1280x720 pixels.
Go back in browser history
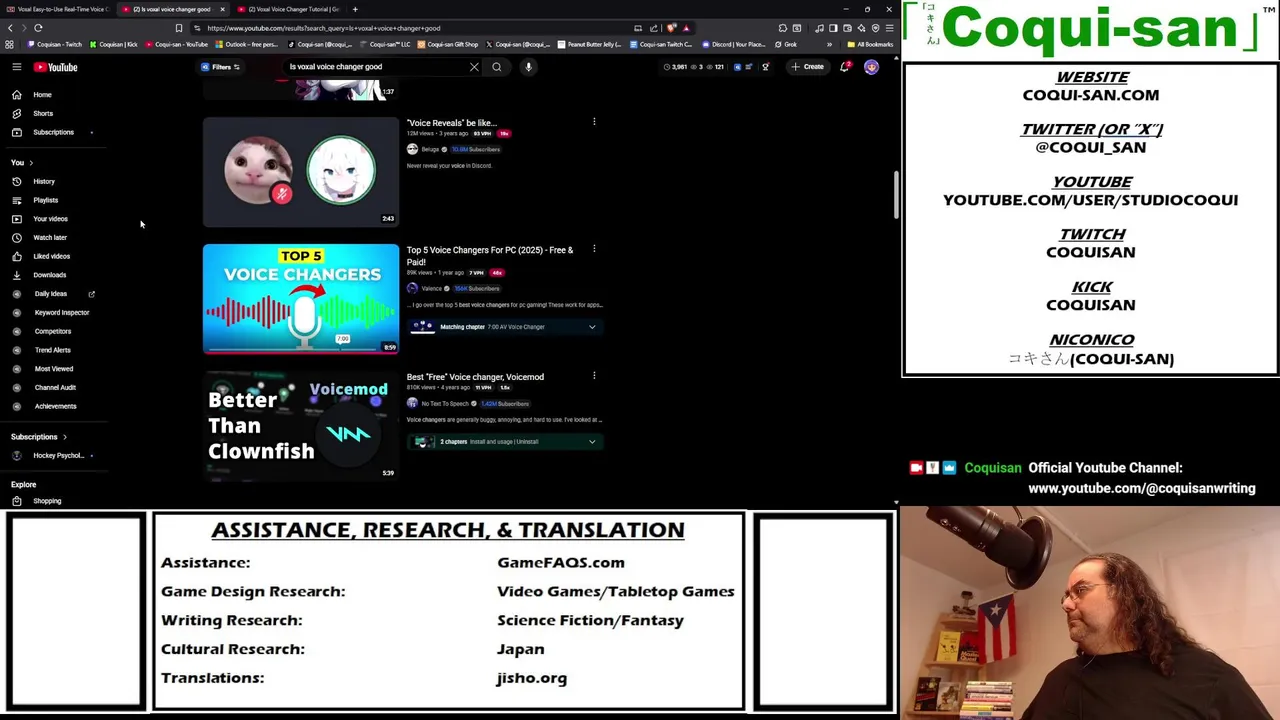tap(8, 28)
